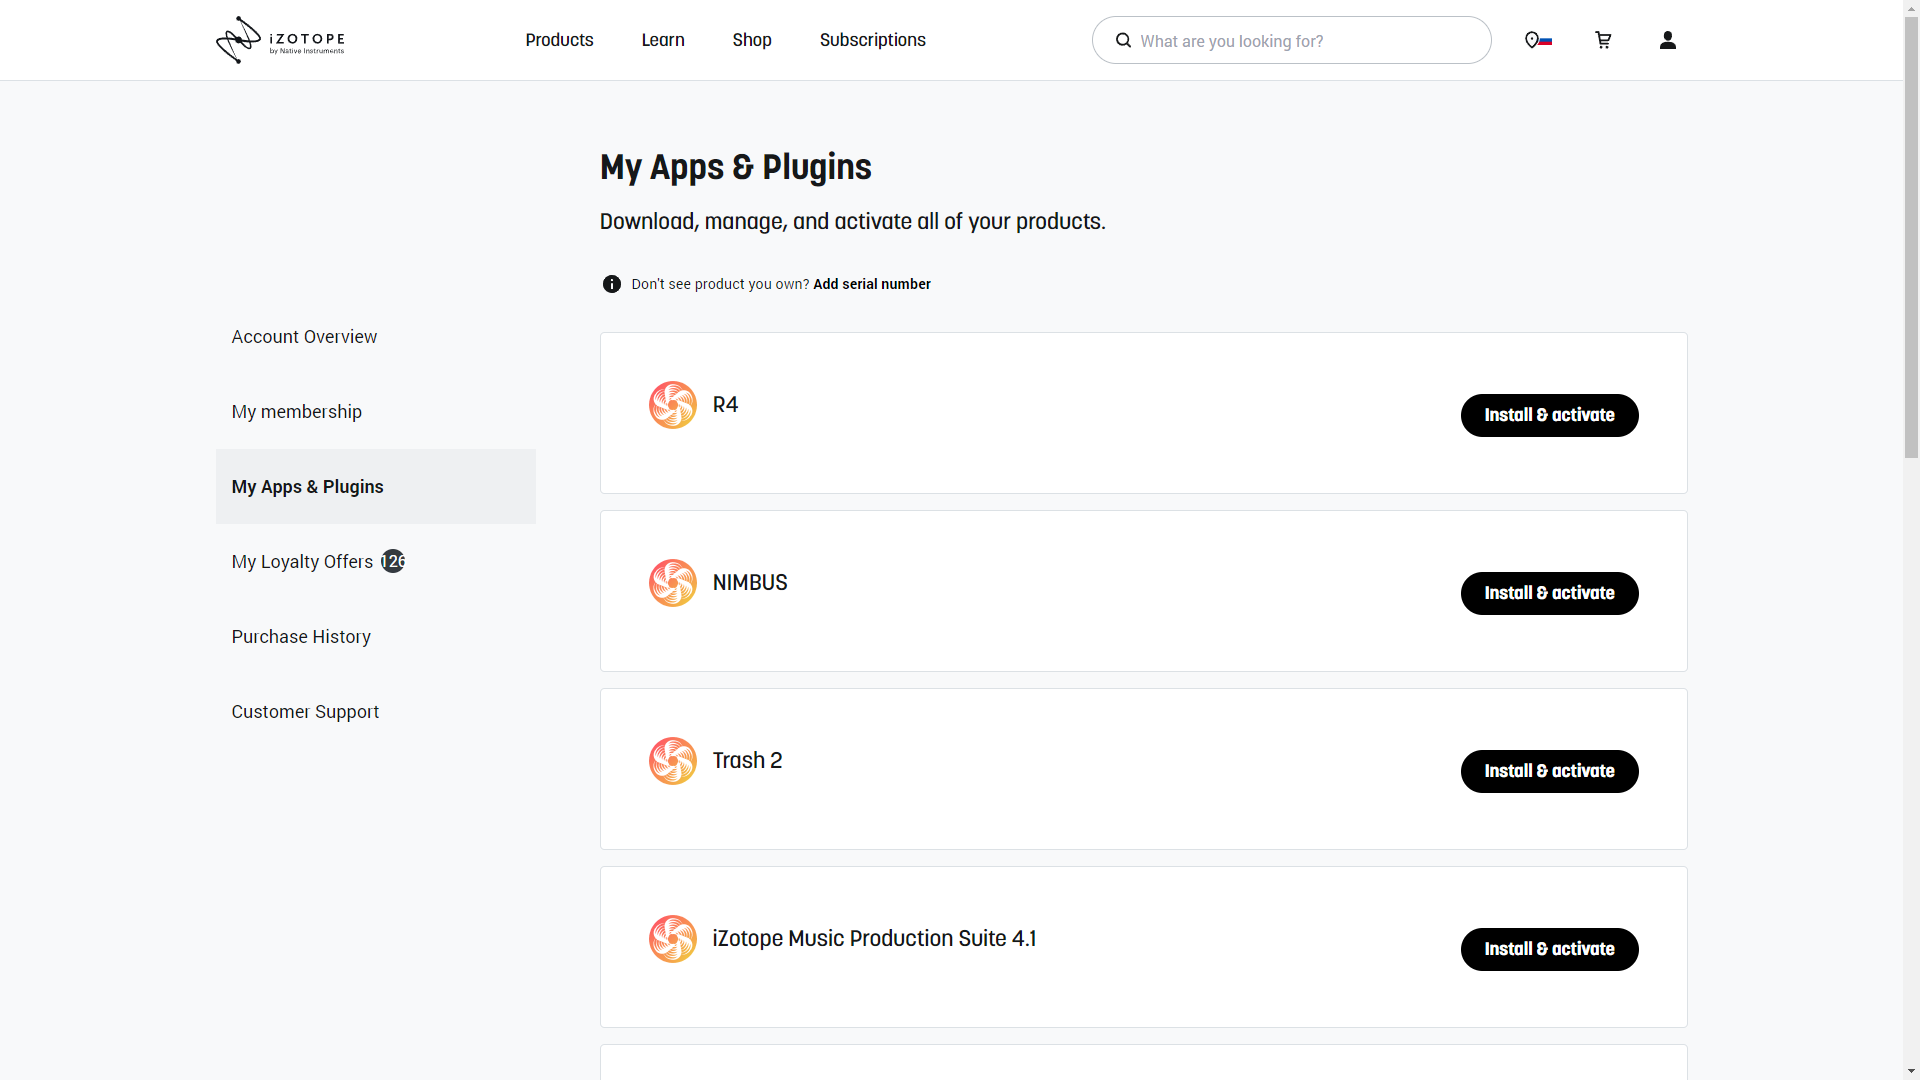1920x1080 pixels.
Task: Click the R4 product swirl icon
Action: [673, 405]
